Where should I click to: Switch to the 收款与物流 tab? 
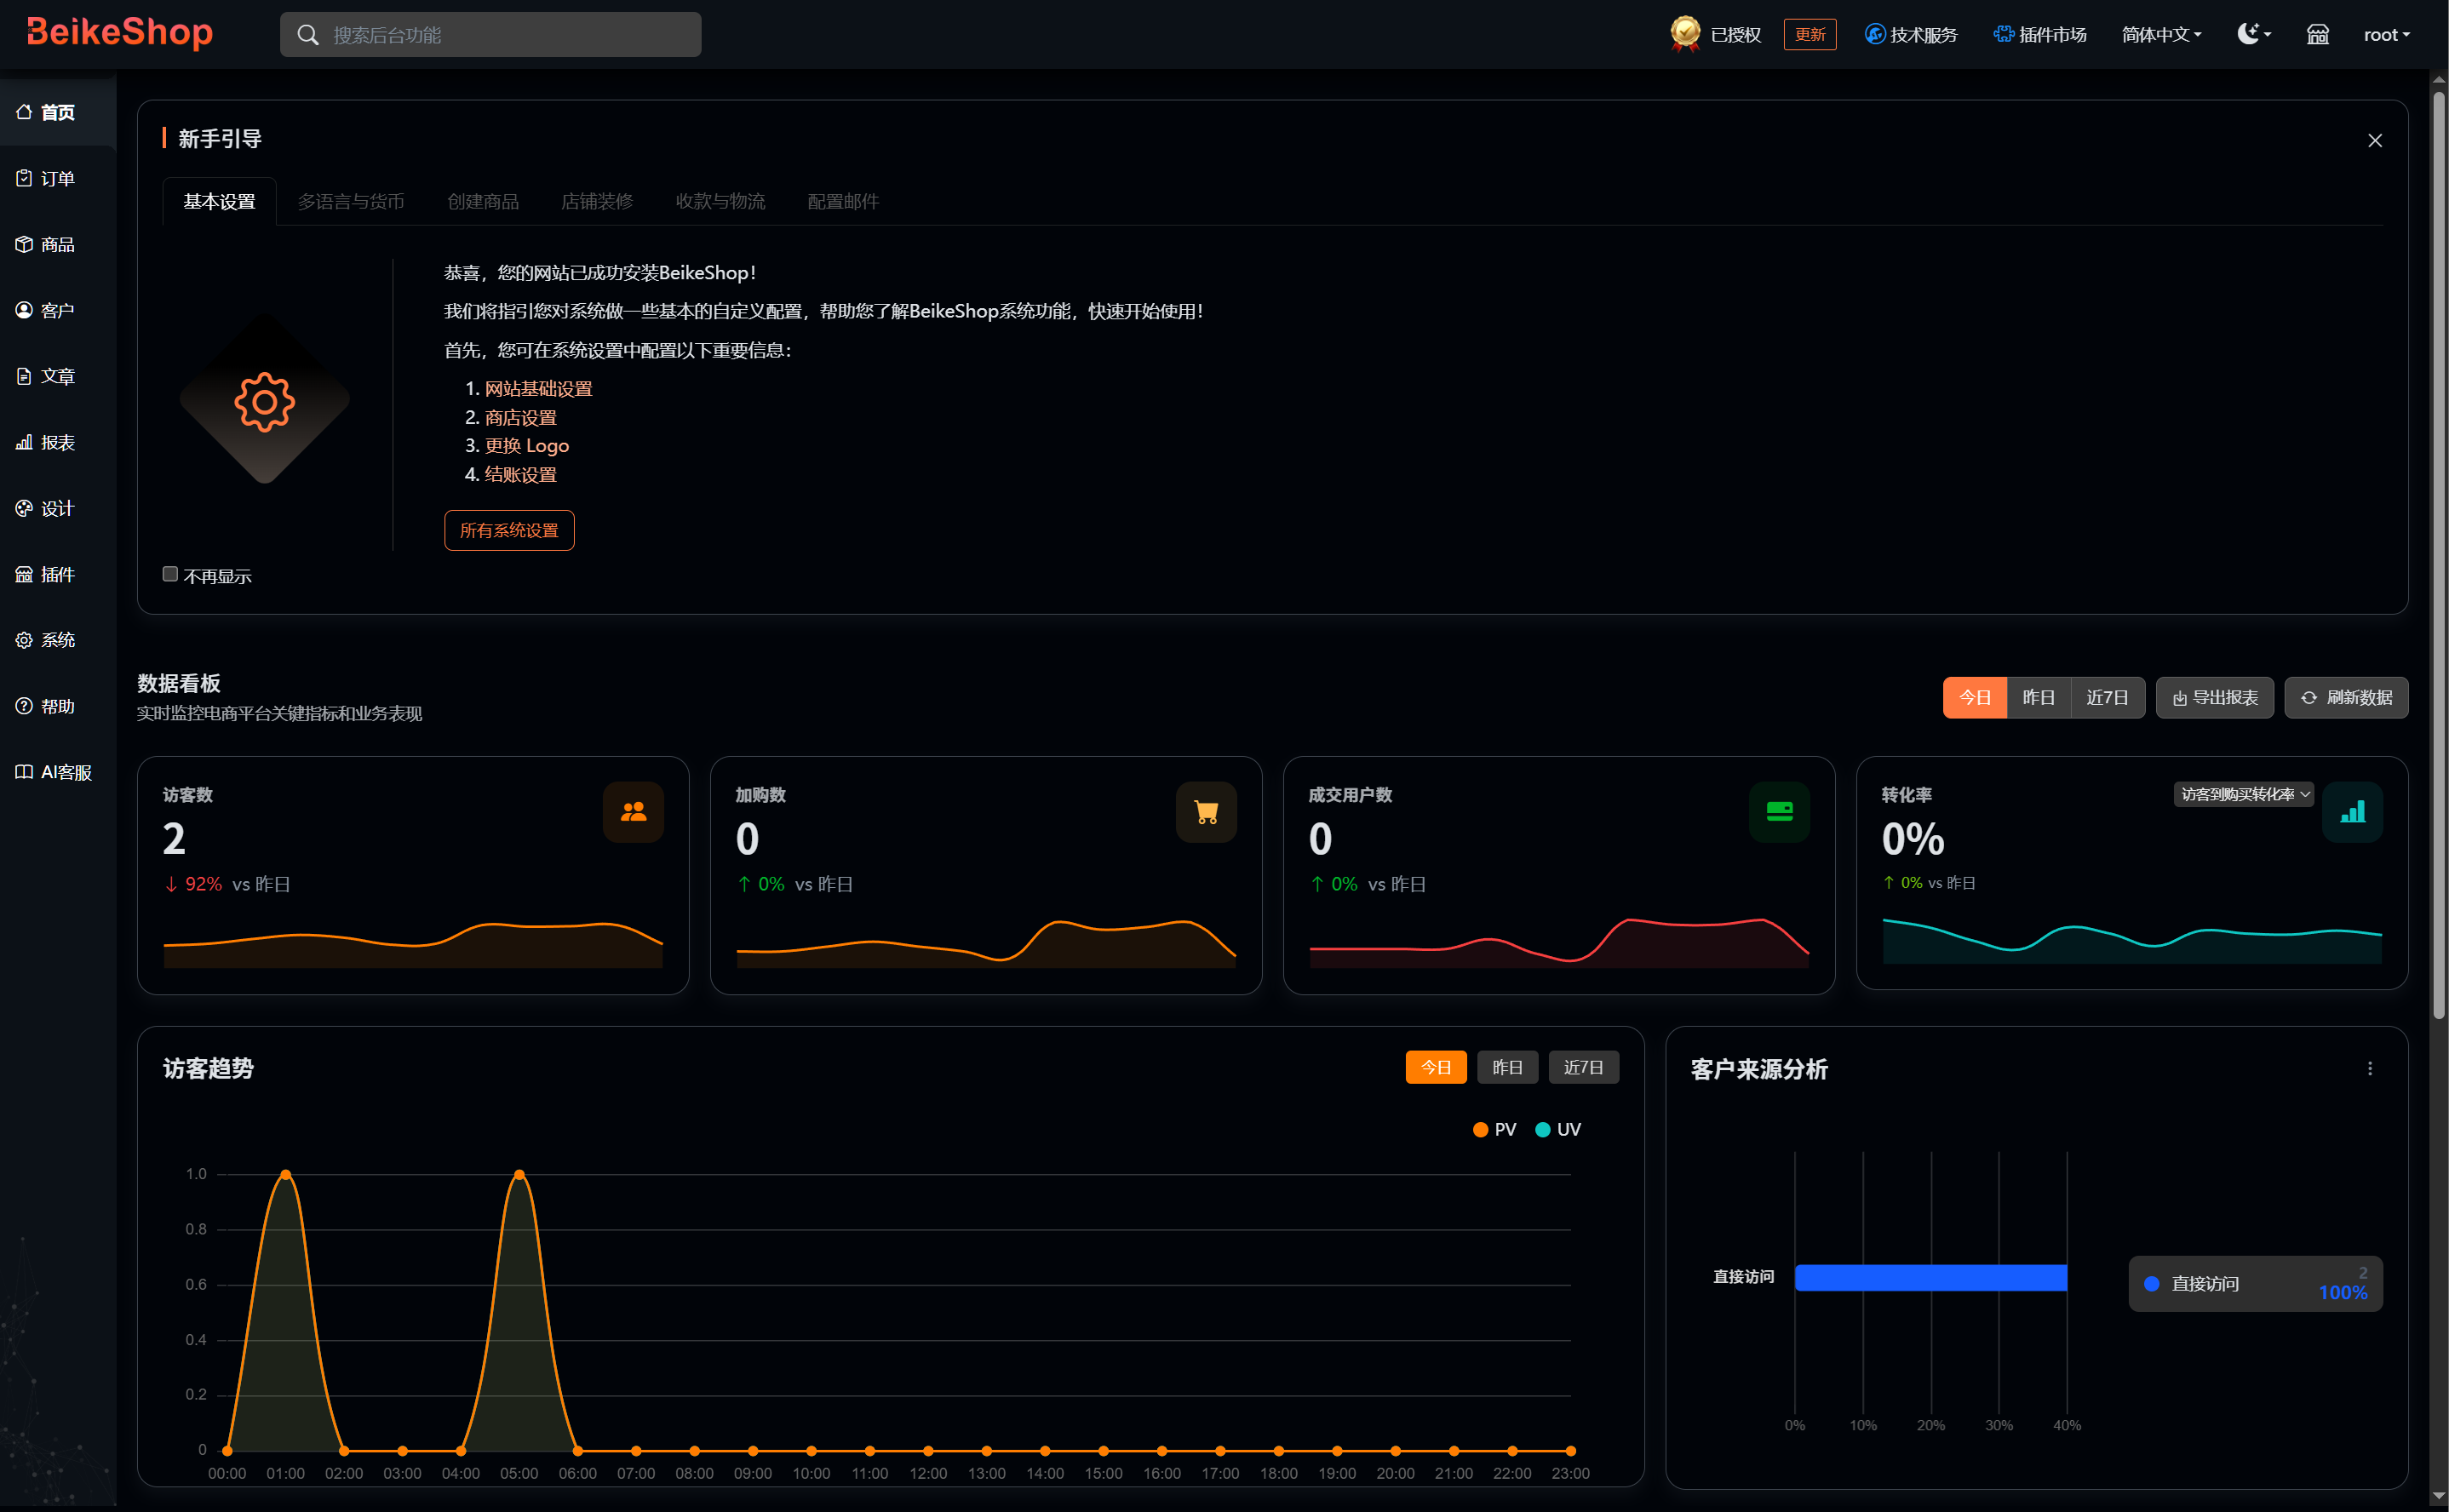click(x=720, y=201)
